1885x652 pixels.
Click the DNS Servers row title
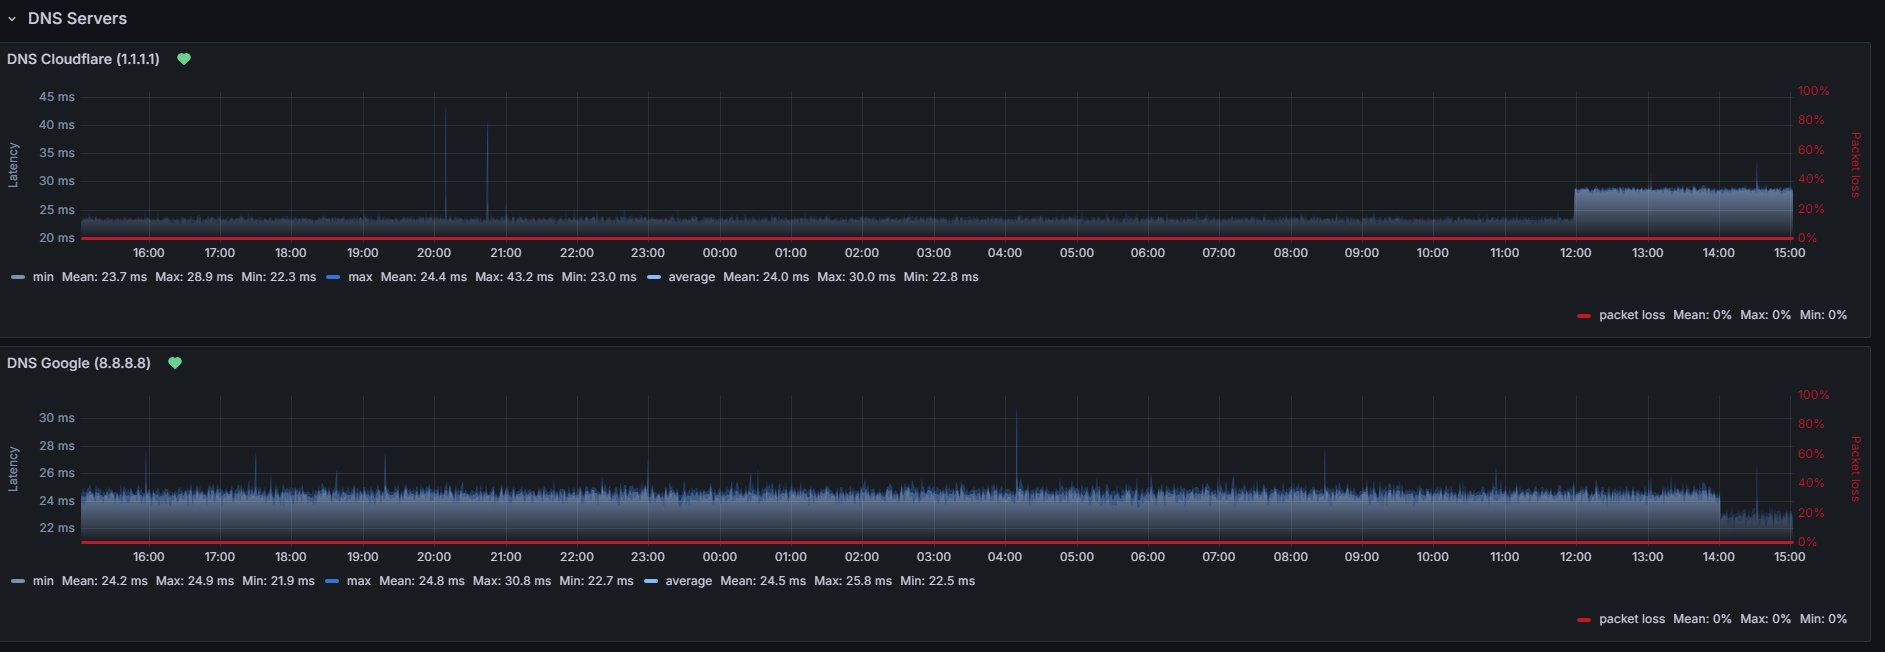(77, 19)
